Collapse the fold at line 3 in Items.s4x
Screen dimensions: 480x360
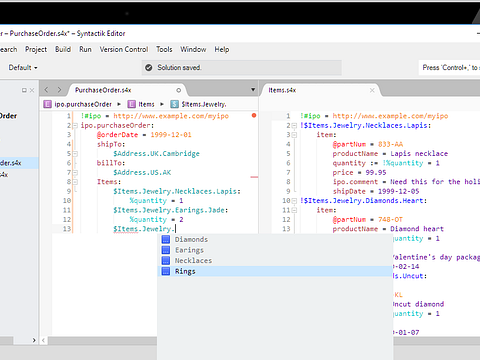click(294, 135)
